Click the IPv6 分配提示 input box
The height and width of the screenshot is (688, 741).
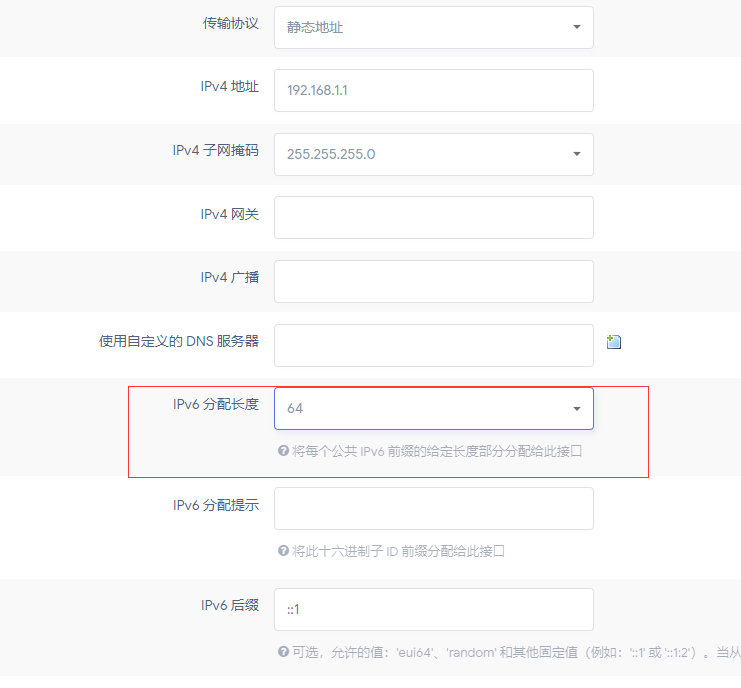point(433,508)
